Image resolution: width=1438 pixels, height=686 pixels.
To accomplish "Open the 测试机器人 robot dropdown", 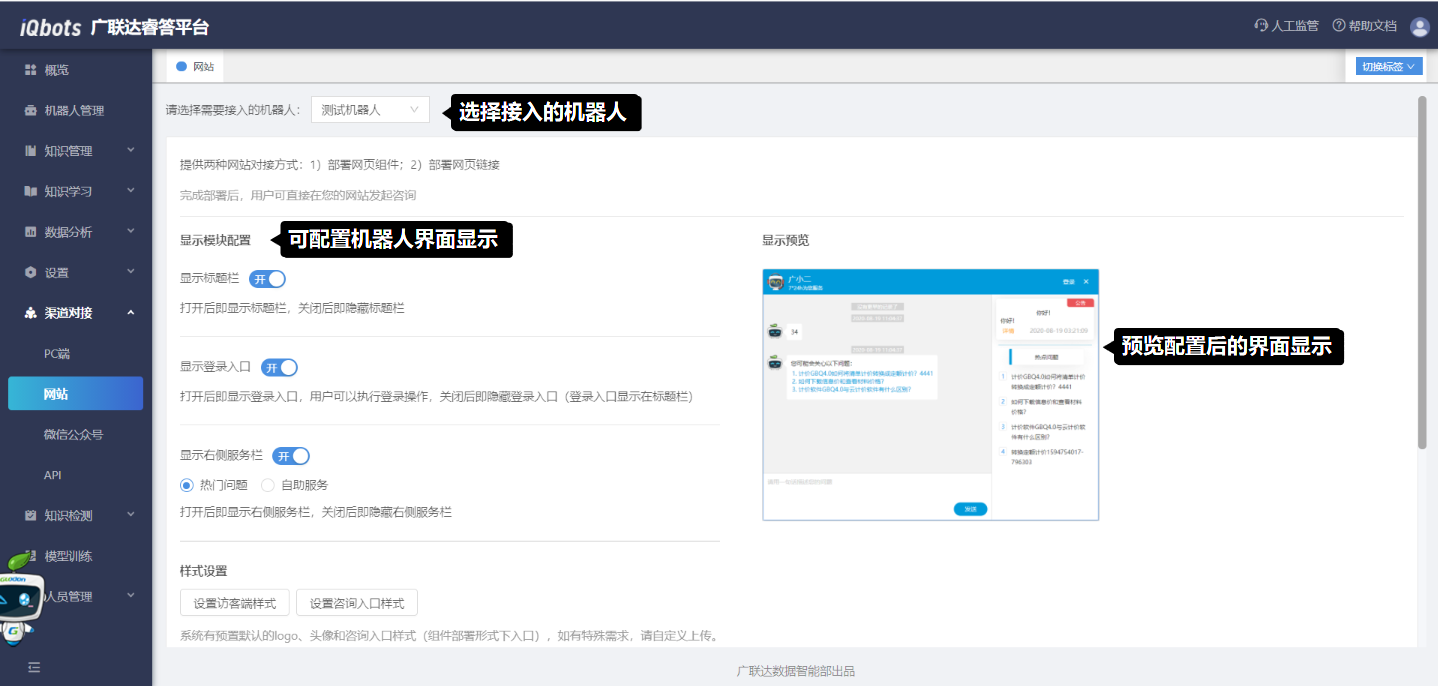I will coord(370,110).
